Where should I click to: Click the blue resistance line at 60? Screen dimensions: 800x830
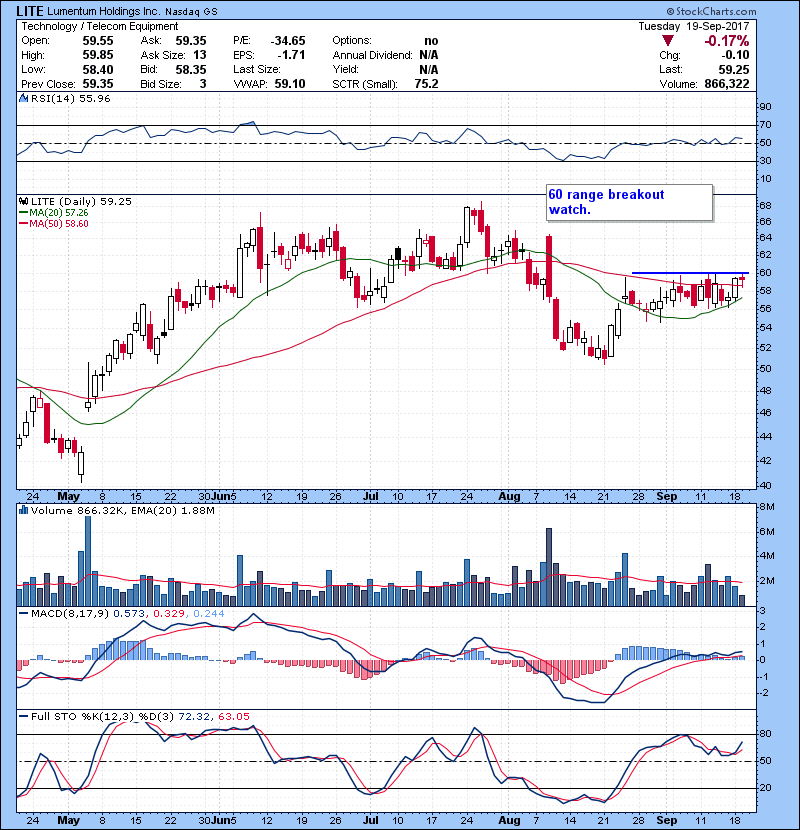pos(690,273)
